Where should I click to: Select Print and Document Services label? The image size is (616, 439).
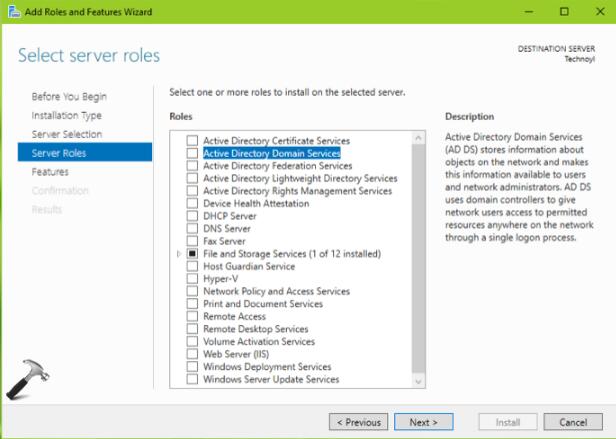click(263, 304)
